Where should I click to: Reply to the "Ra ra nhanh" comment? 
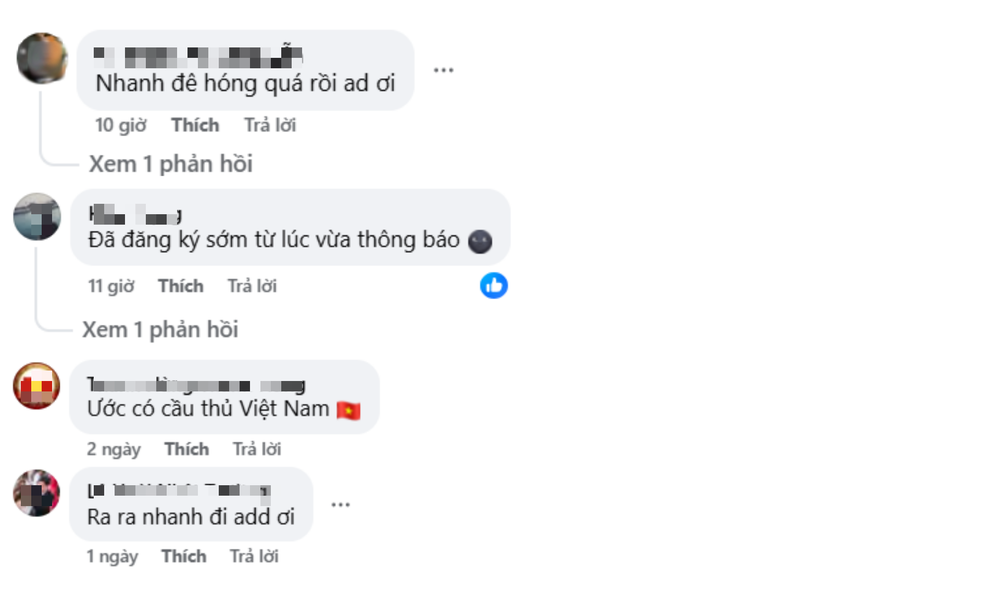coord(254,556)
